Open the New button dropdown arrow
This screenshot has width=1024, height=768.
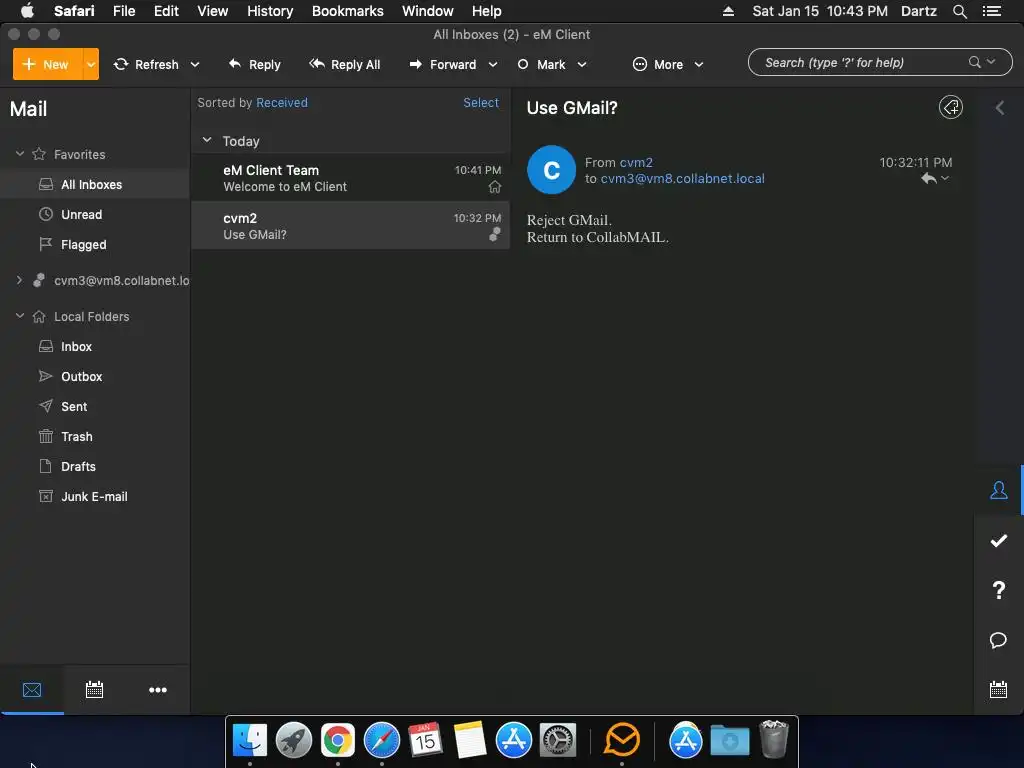[91, 64]
